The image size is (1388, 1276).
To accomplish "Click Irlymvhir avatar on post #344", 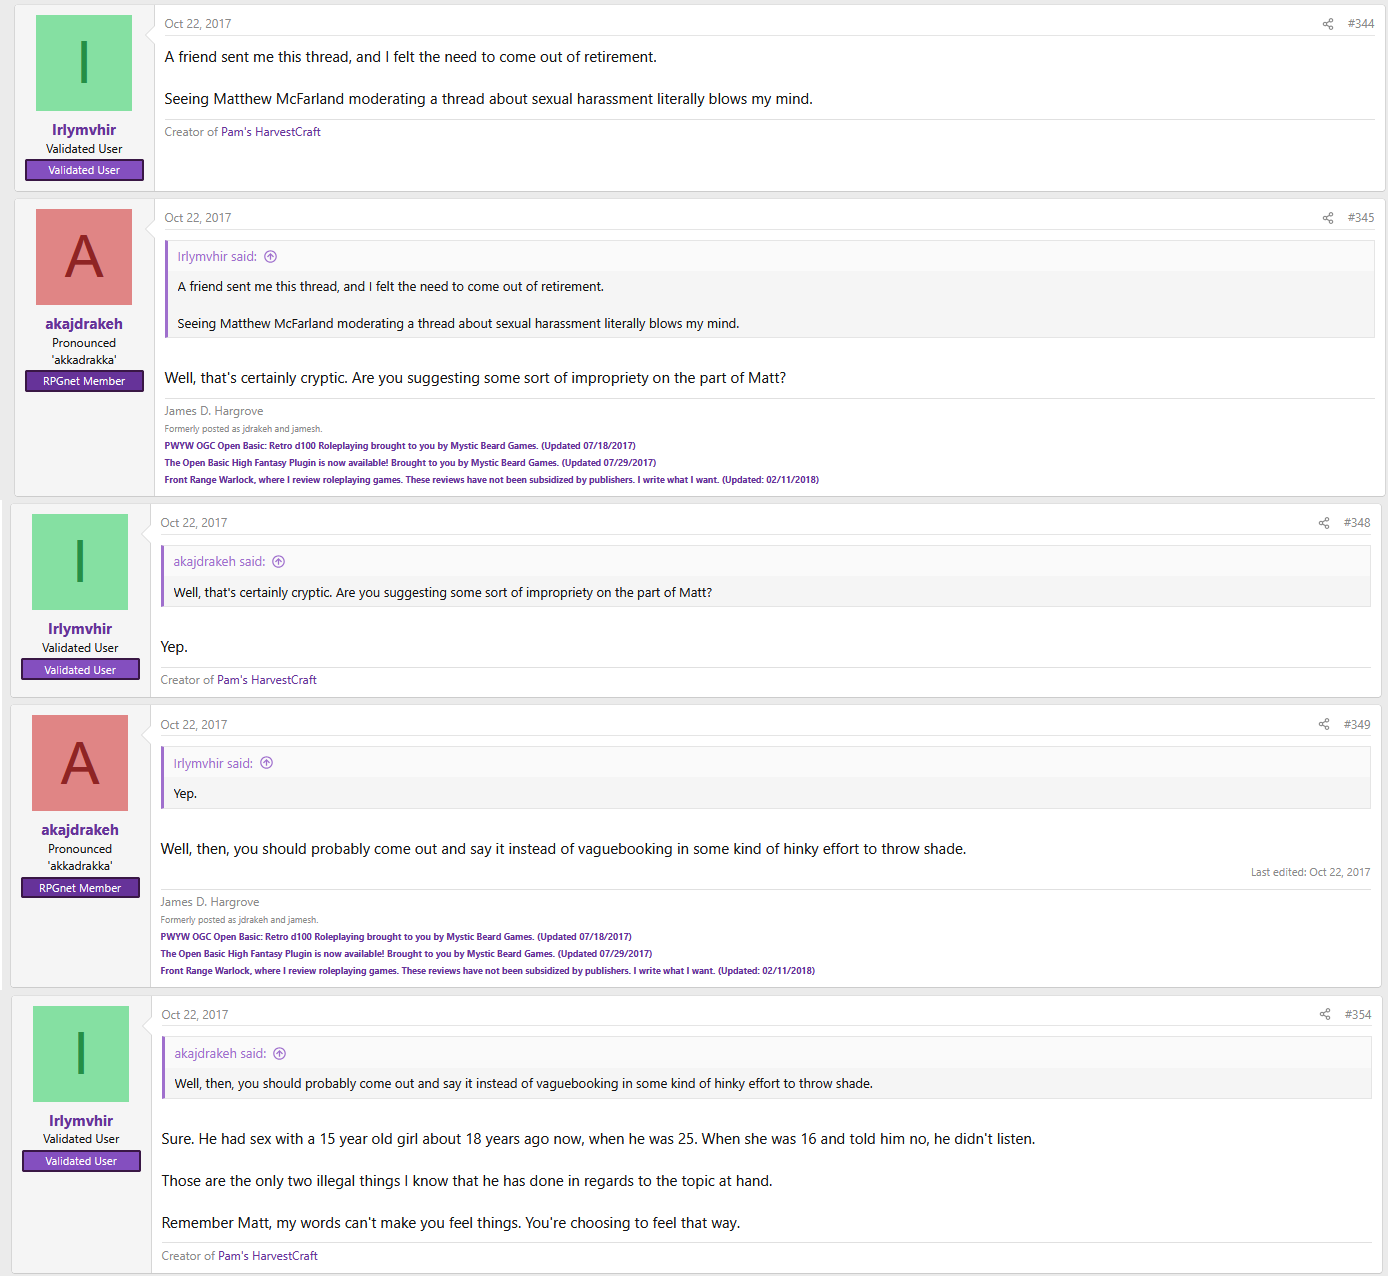I will (84, 63).
